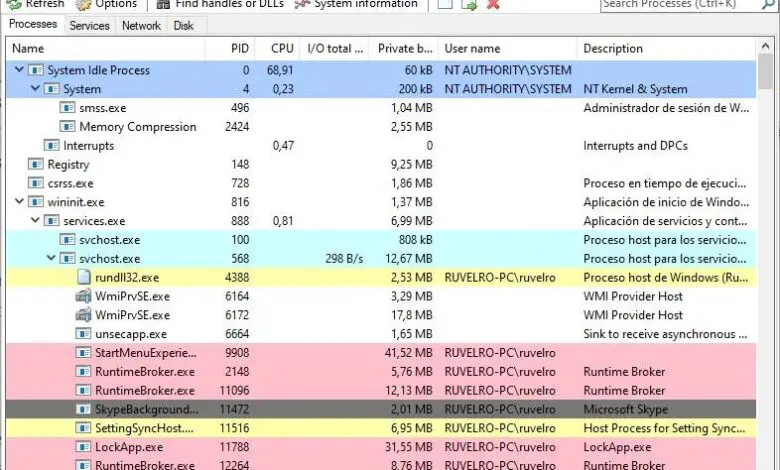Viewport: 780px width, 470px height.
Task: Select the rundll32.exe process name
Action: coord(127,278)
